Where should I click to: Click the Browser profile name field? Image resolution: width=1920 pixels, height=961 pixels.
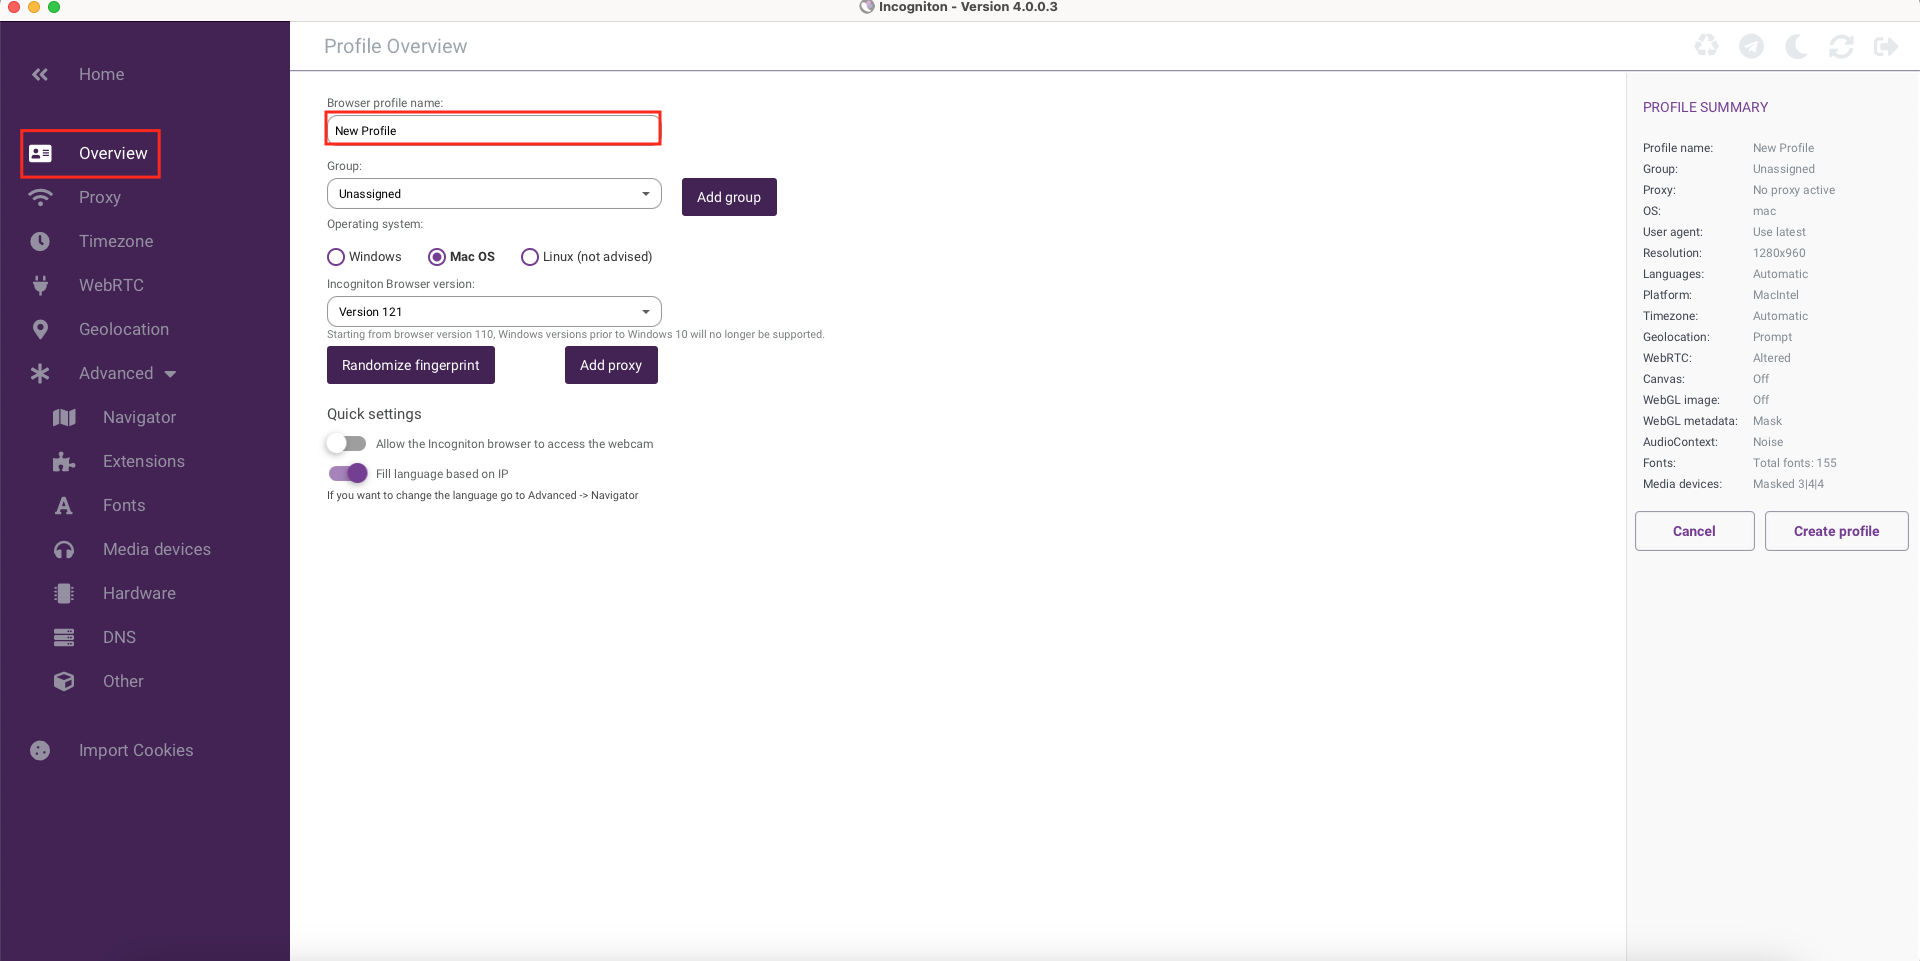click(493, 130)
